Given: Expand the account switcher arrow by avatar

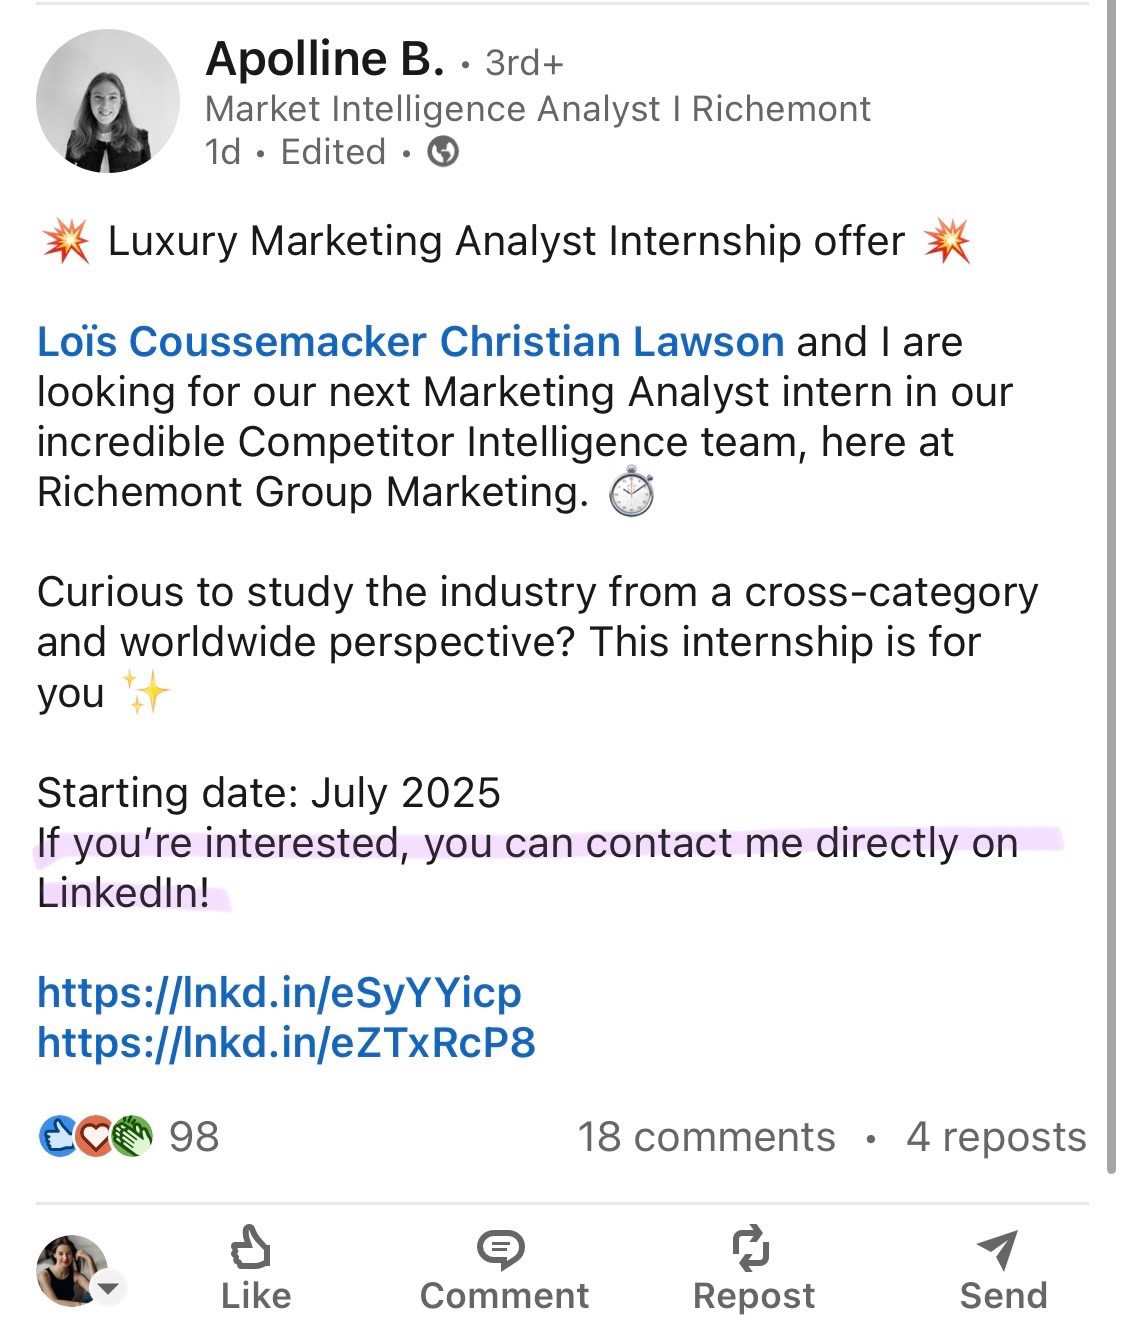Looking at the screenshot, I should 108,1287.
